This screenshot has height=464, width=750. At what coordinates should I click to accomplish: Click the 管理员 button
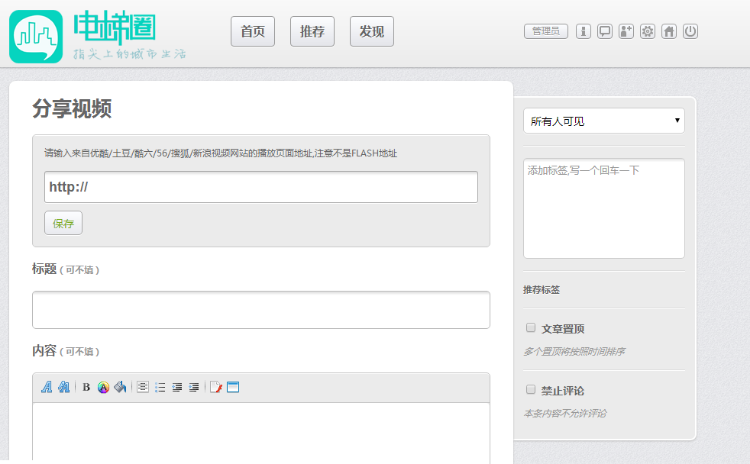(546, 32)
